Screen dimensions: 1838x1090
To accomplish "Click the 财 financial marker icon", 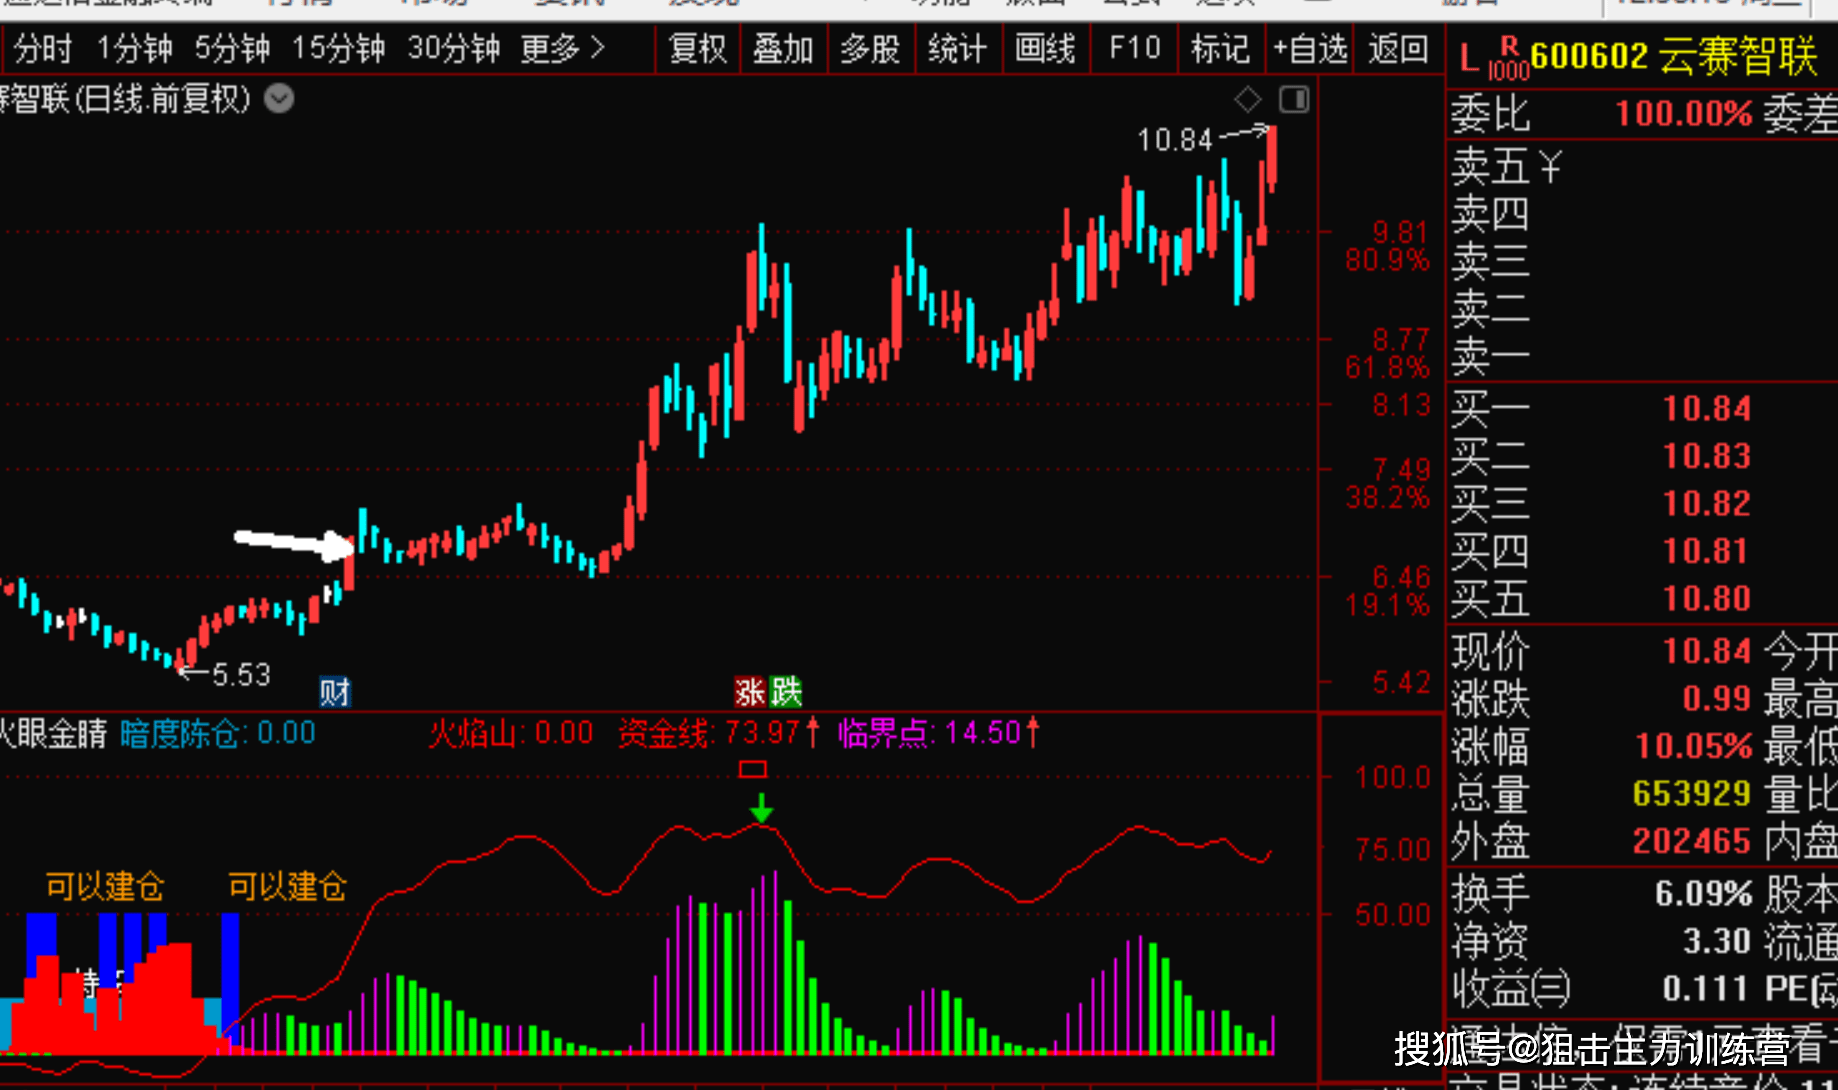I will (x=335, y=691).
